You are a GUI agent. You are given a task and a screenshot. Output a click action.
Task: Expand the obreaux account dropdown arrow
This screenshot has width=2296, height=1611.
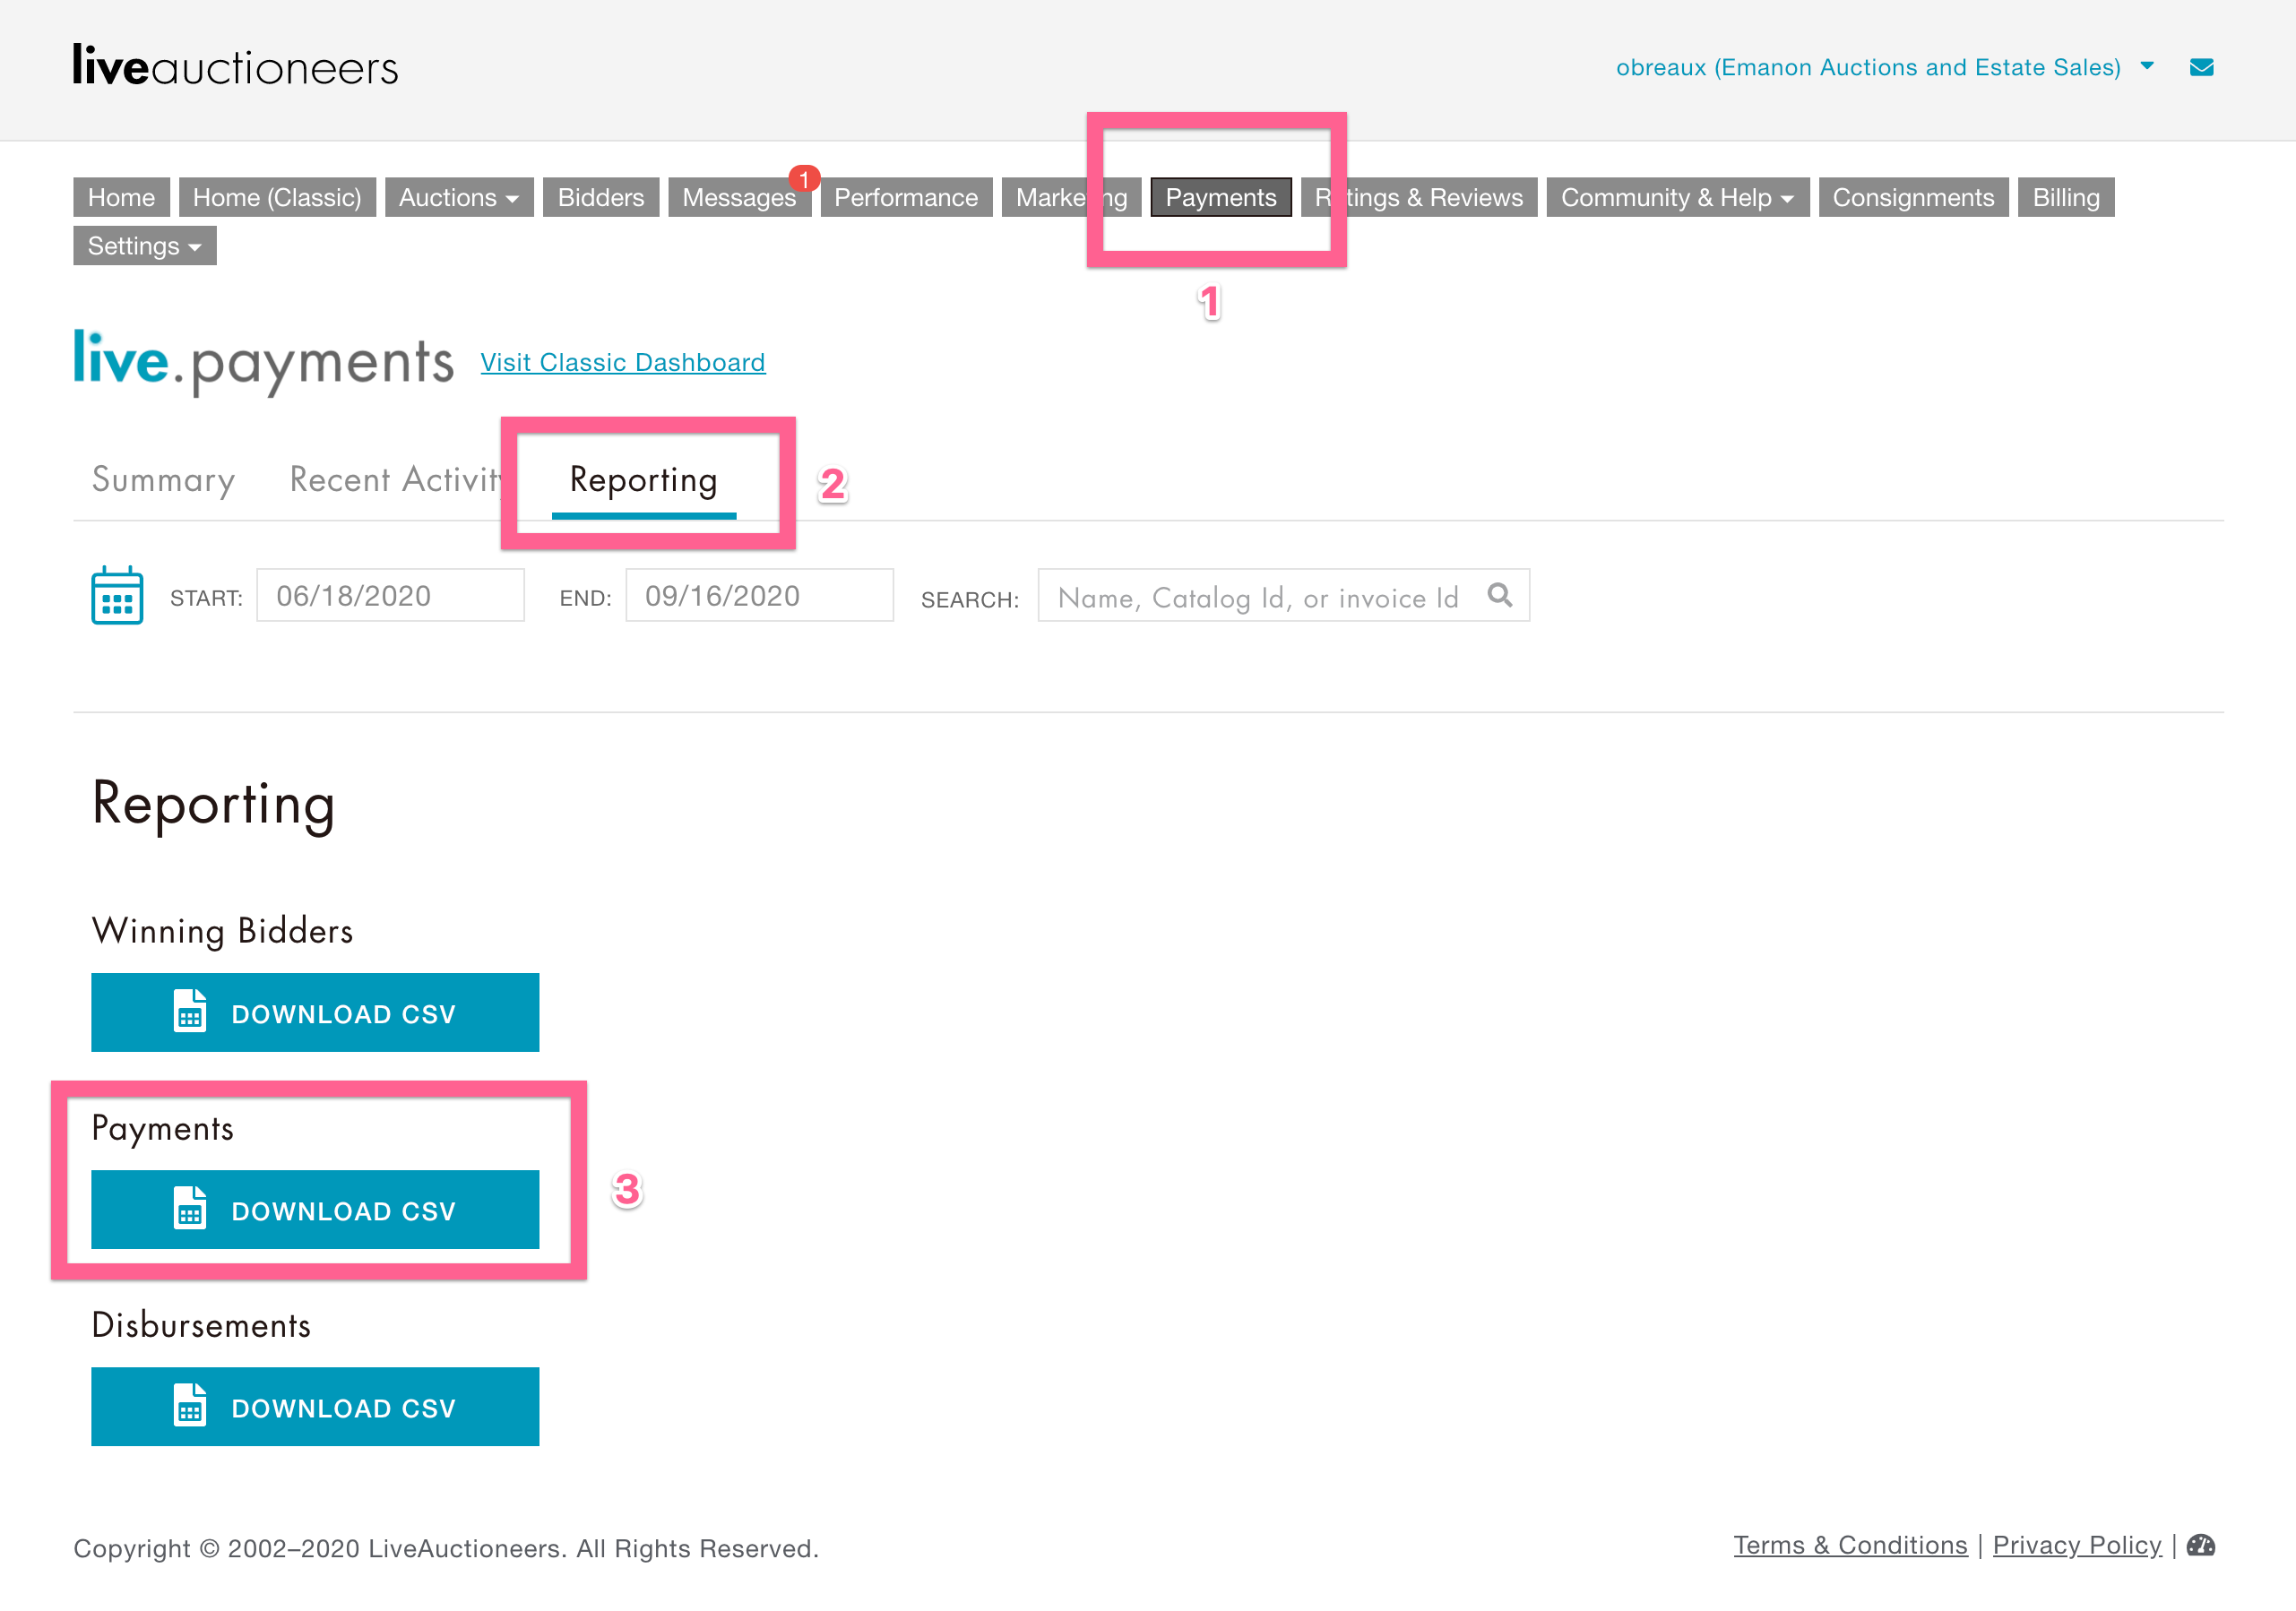(2146, 66)
